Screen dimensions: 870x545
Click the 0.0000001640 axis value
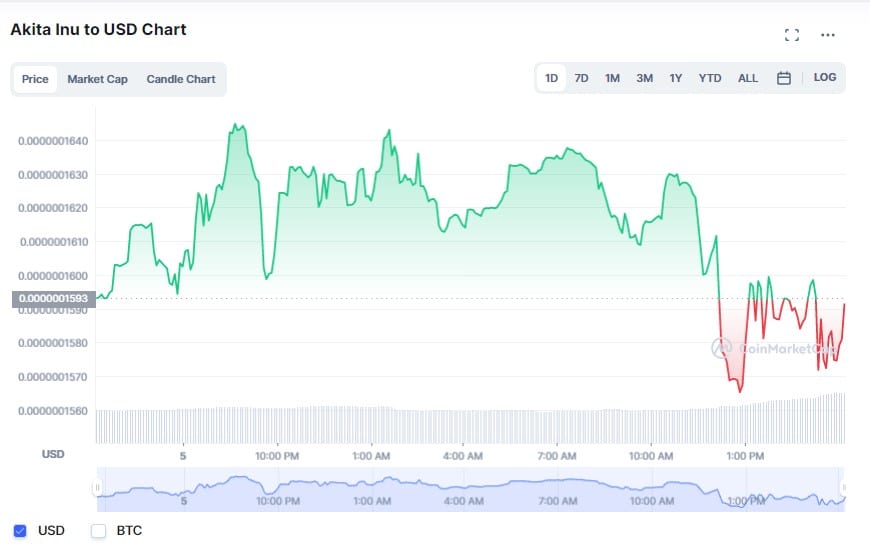click(53, 141)
